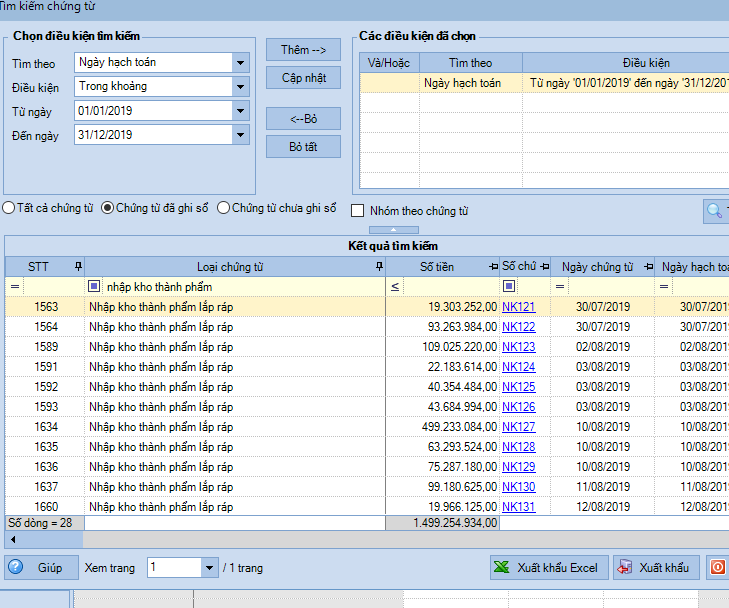Click the filter operator icon under Loại chứng từ

coord(95,287)
